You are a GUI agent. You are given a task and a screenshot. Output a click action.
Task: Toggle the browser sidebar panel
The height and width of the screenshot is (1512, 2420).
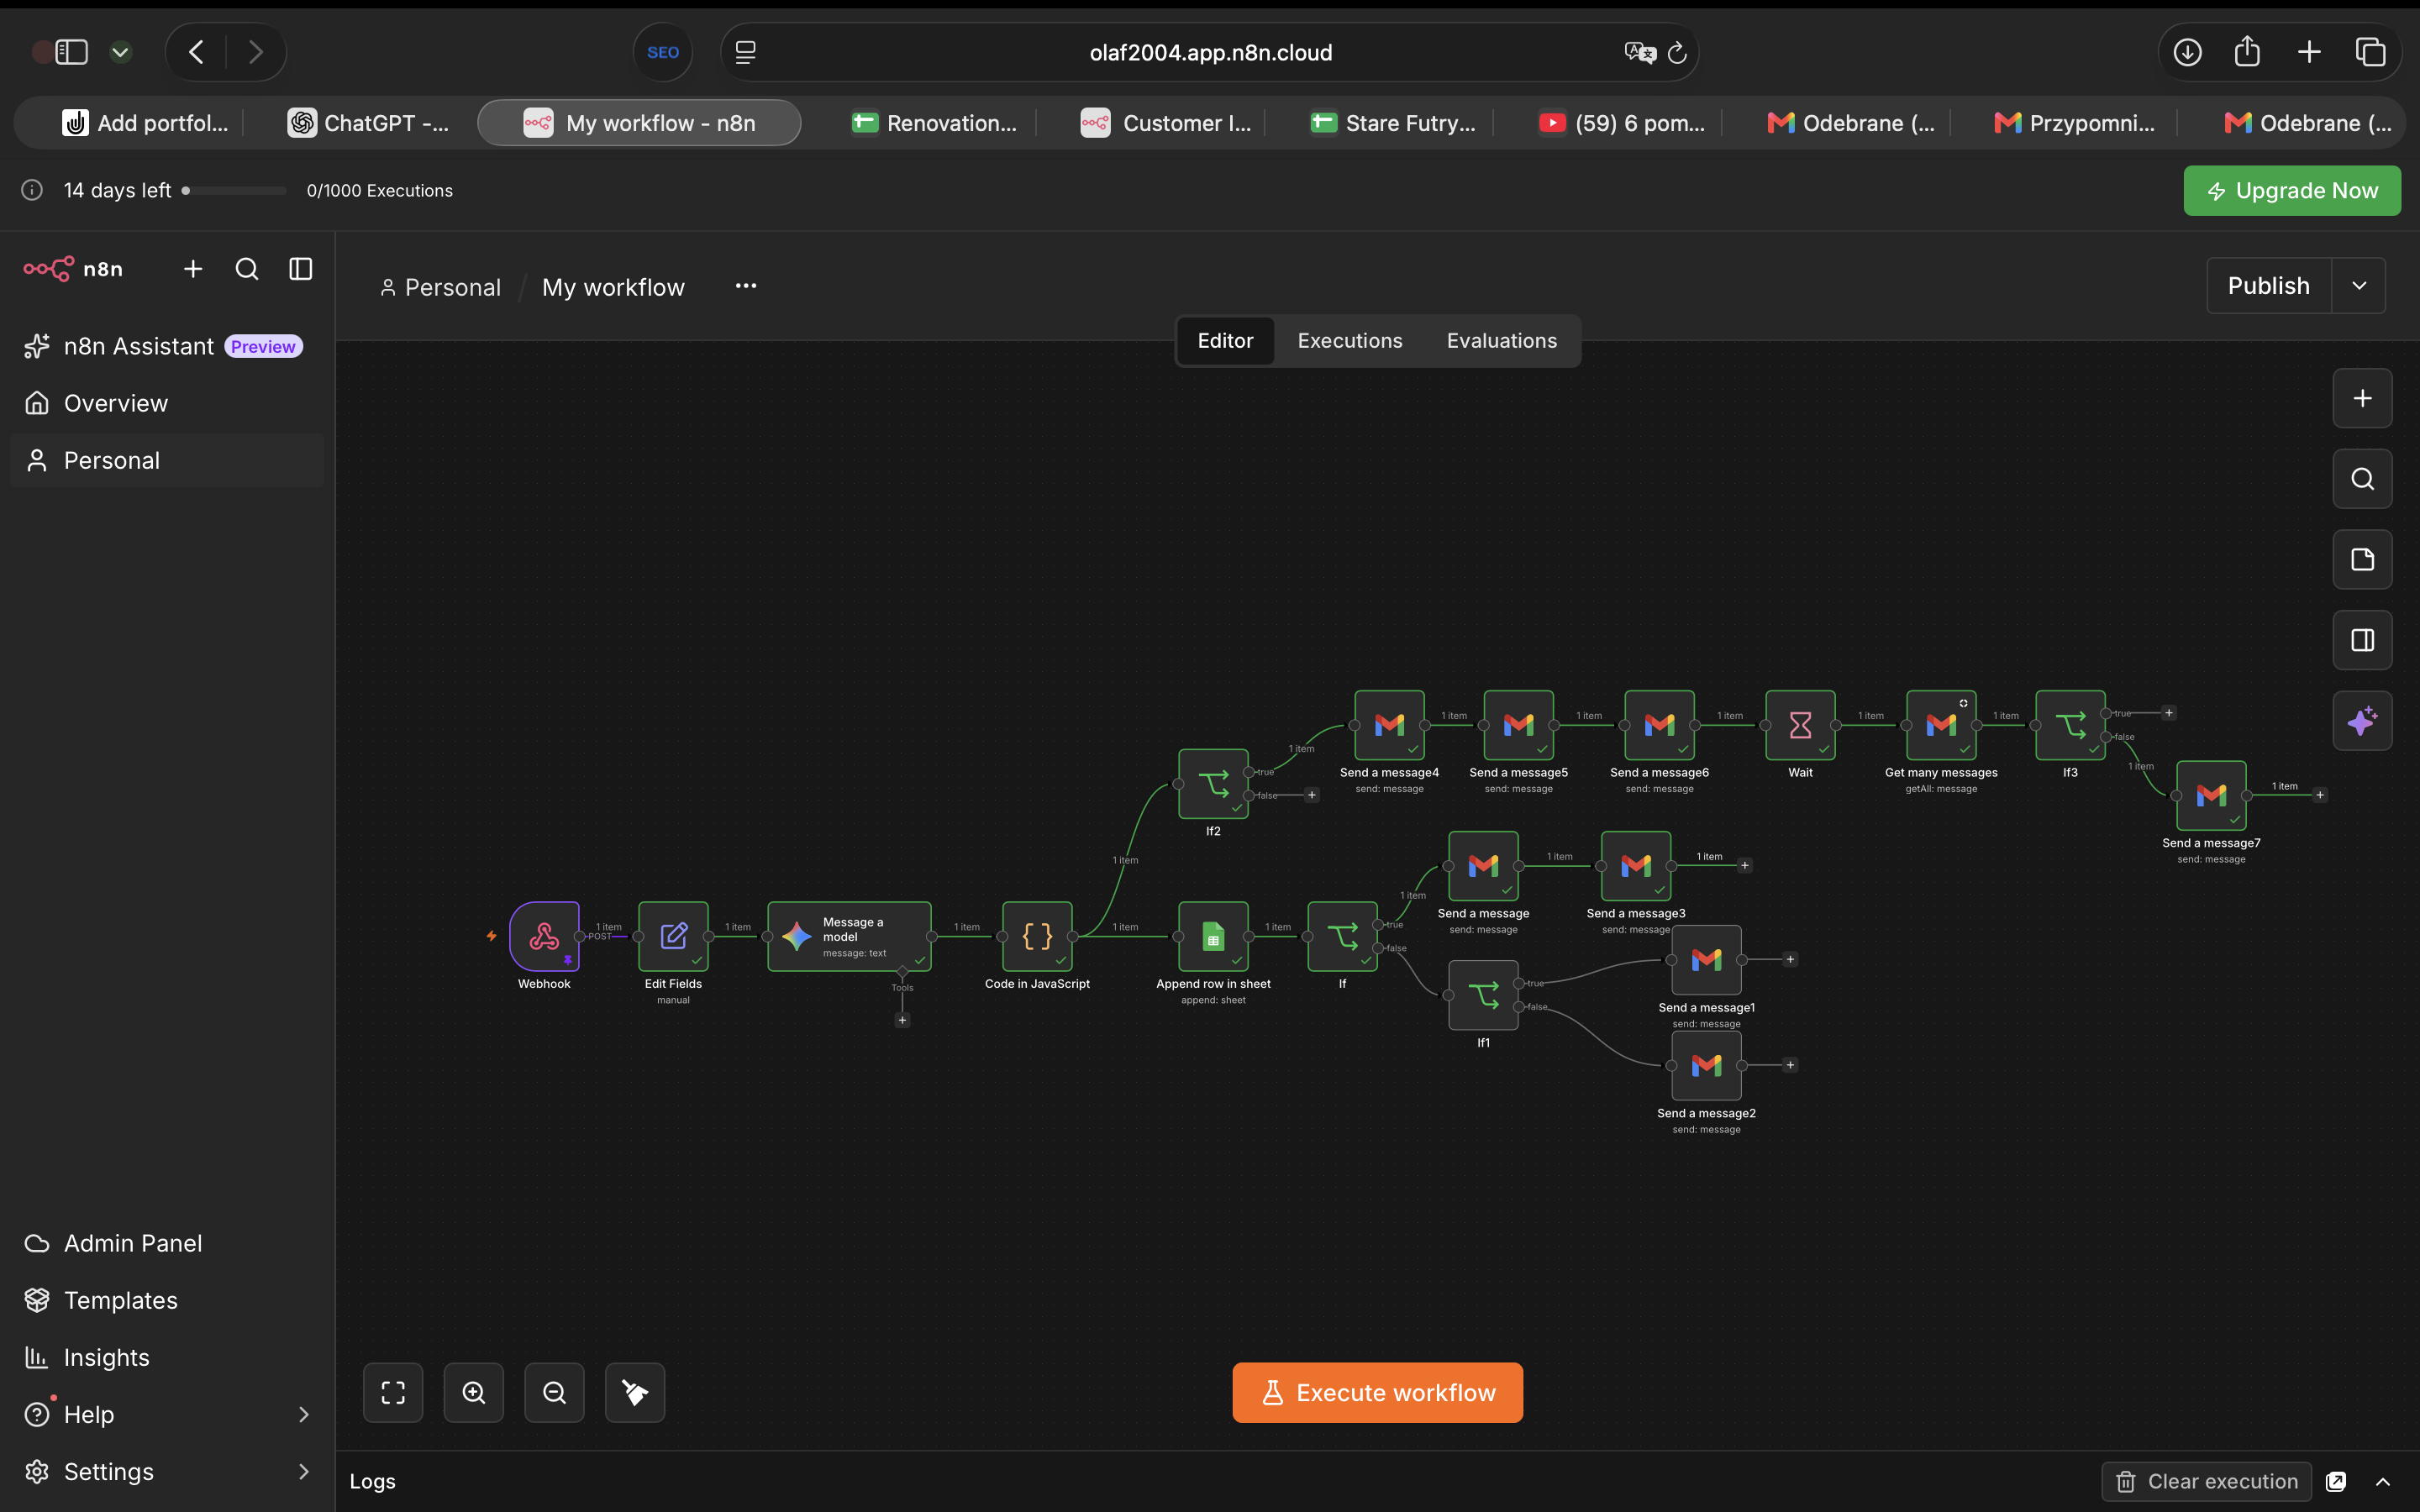71,52
